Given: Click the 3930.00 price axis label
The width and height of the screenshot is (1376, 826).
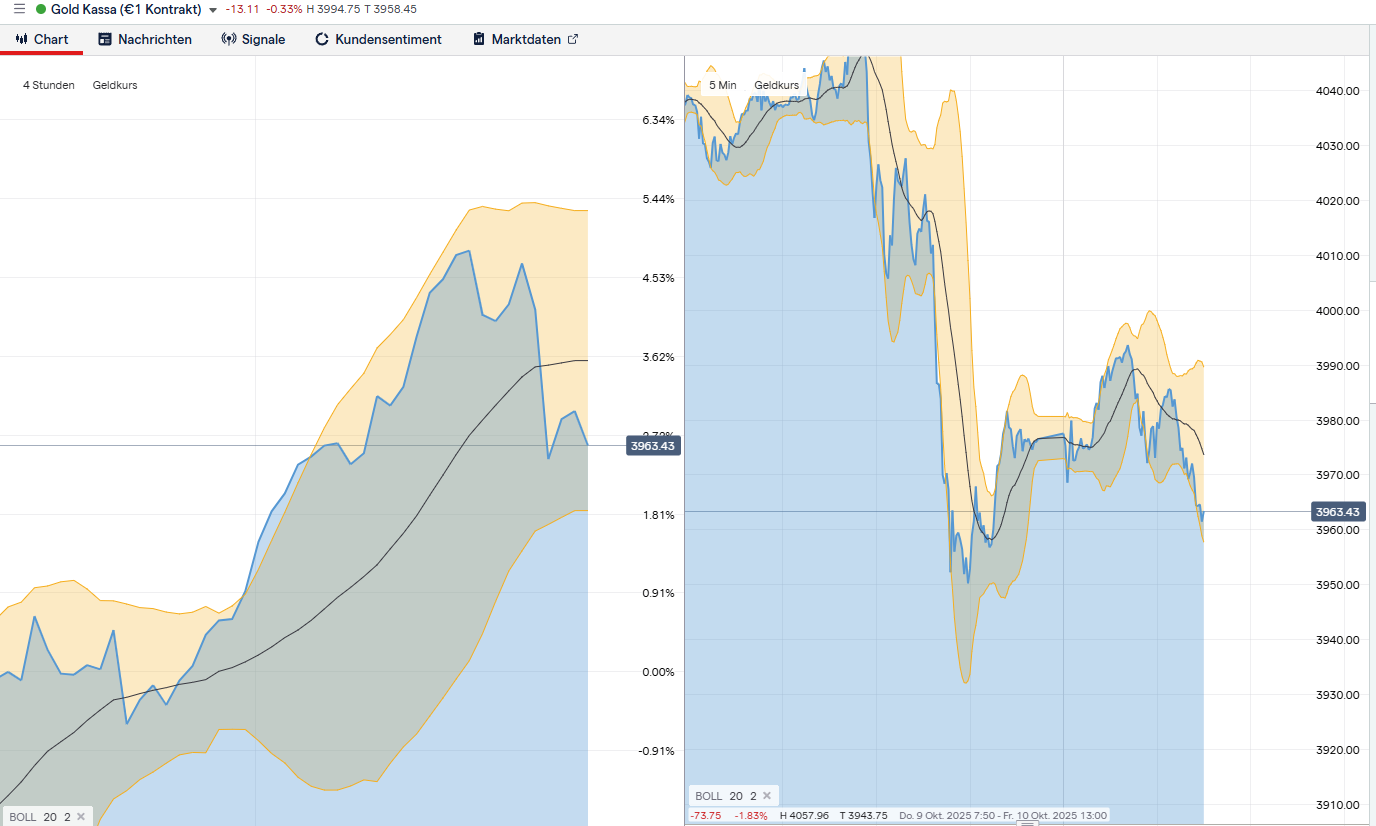Looking at the screenshot, I should 1337,695.
